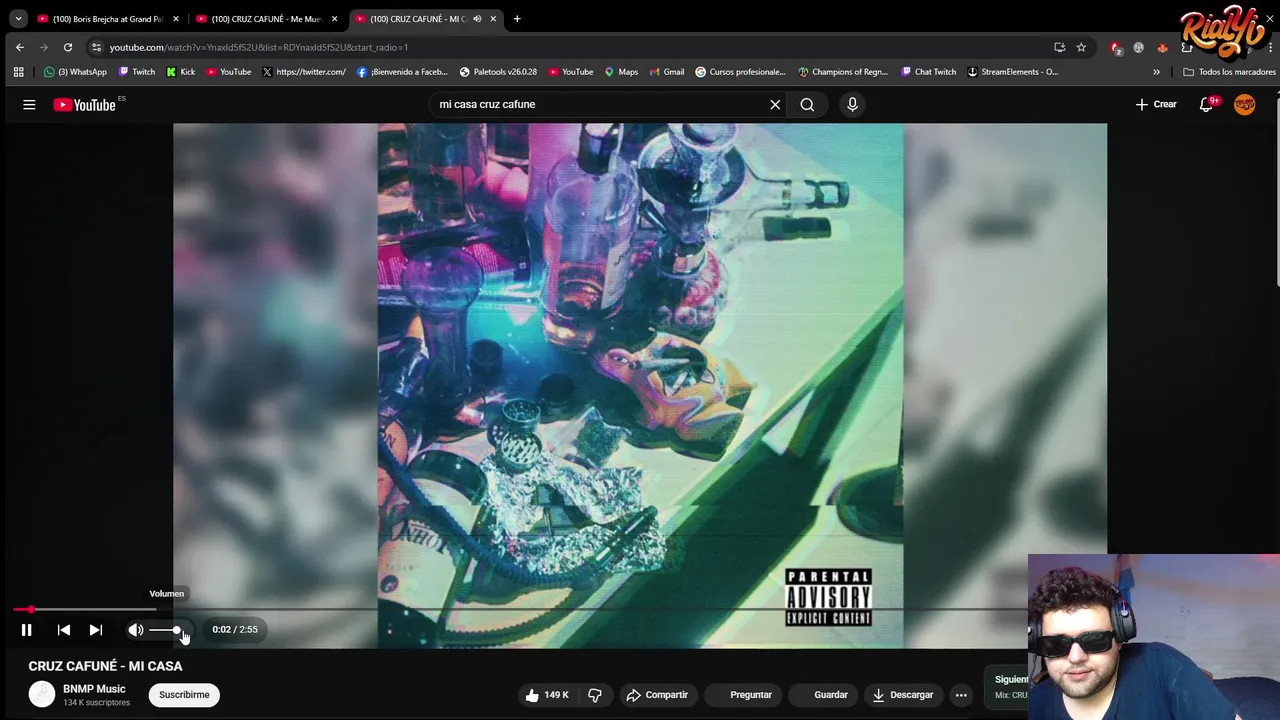Open the Gmail bookmark

pos(667,72)
